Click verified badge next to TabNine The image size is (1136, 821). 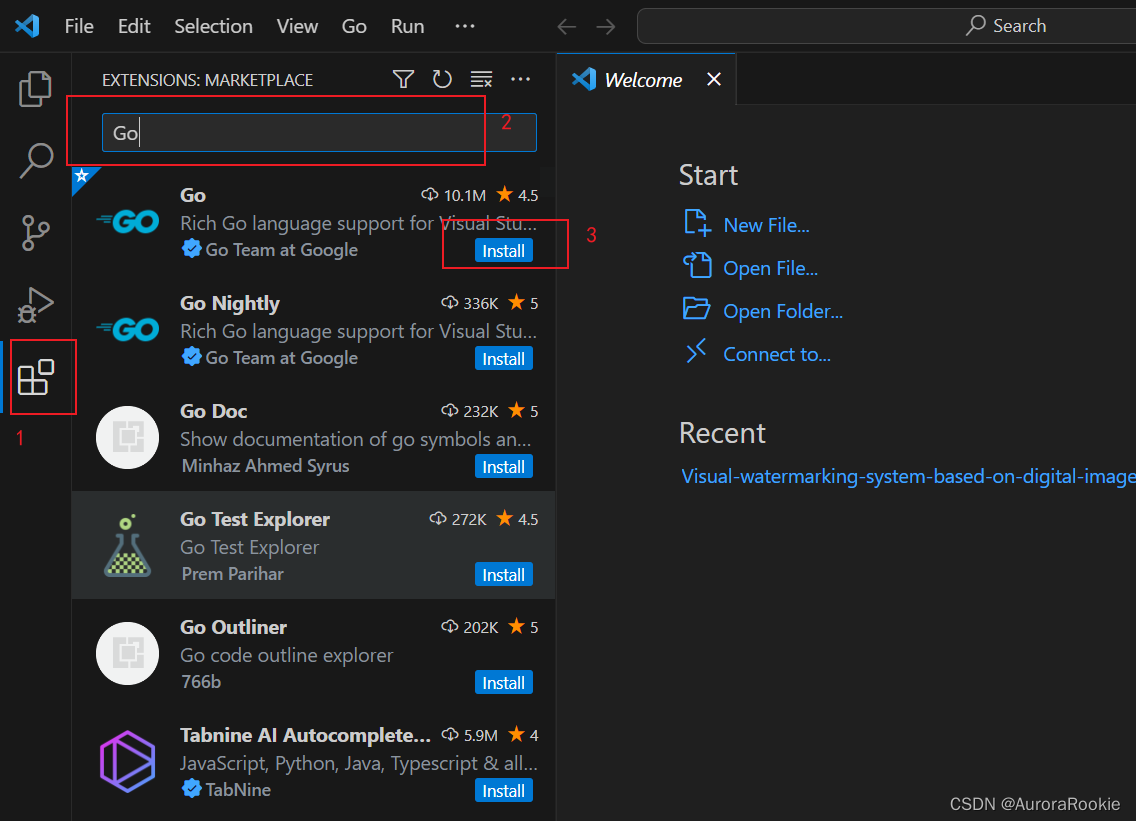(x=191, y=788)
